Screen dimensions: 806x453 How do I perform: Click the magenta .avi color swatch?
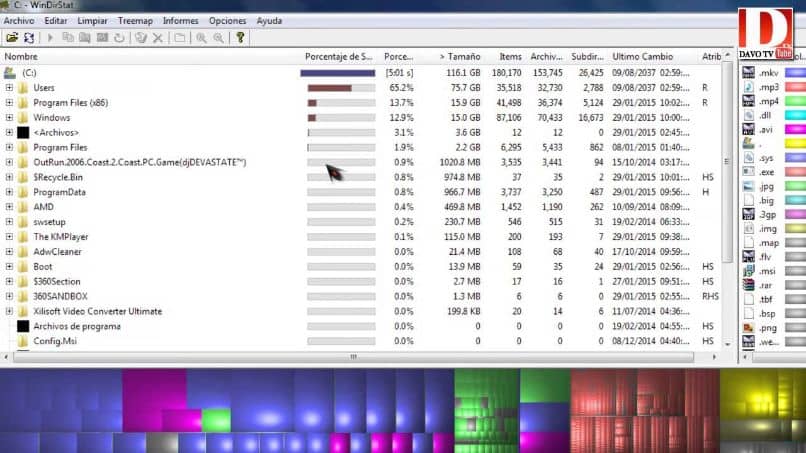795,130
